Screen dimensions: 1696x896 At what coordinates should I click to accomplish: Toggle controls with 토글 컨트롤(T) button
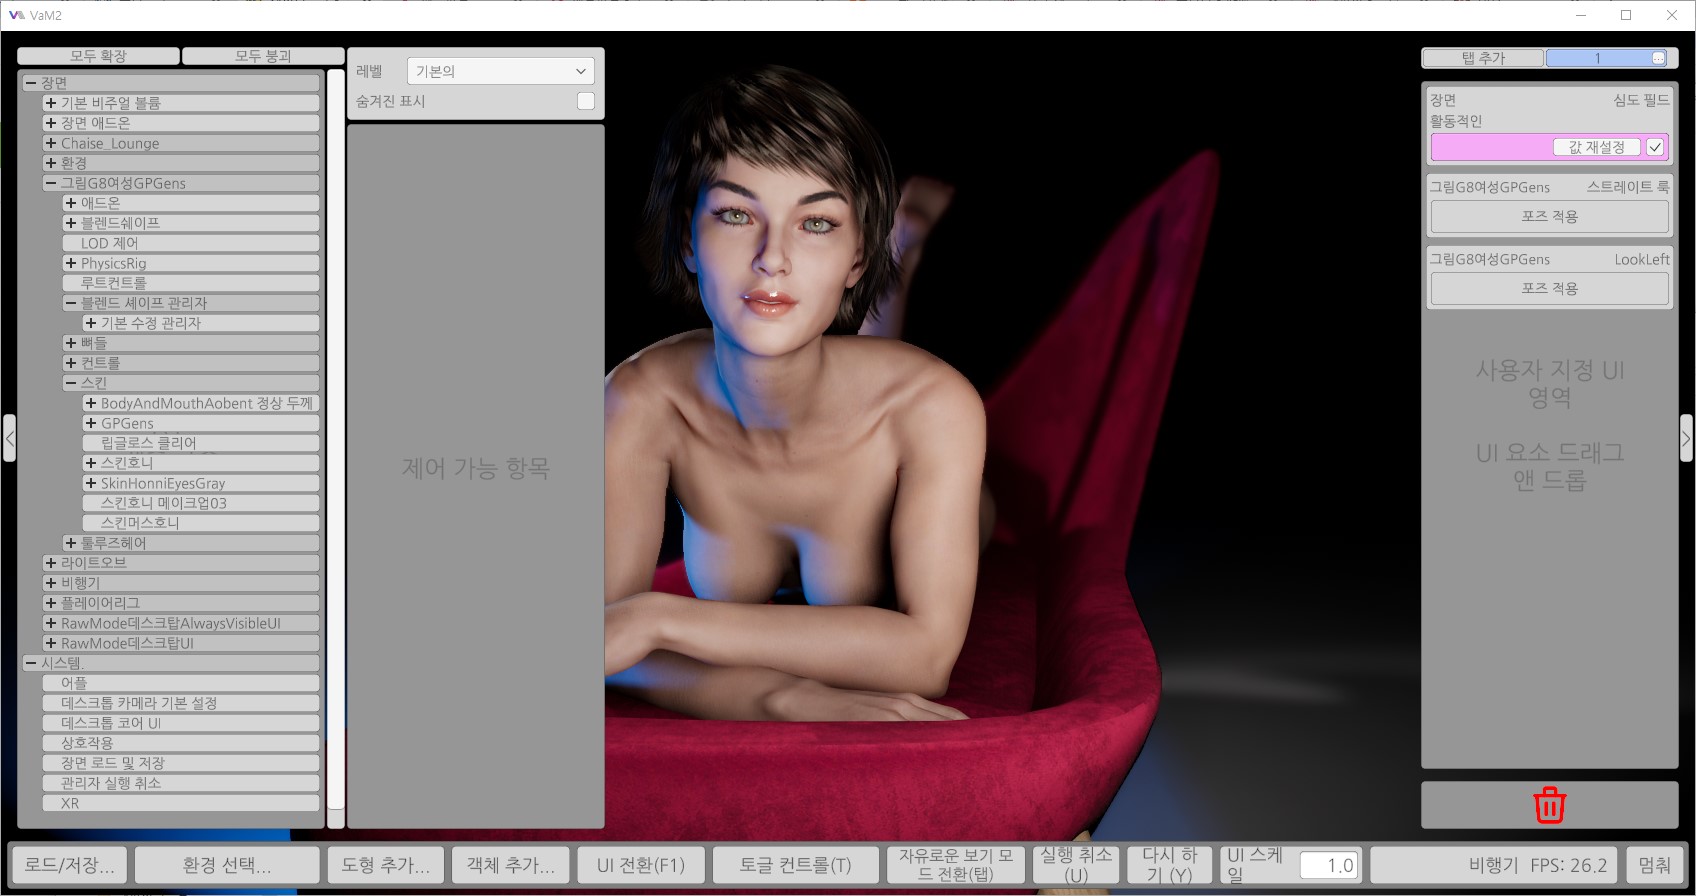coord(795,865)
